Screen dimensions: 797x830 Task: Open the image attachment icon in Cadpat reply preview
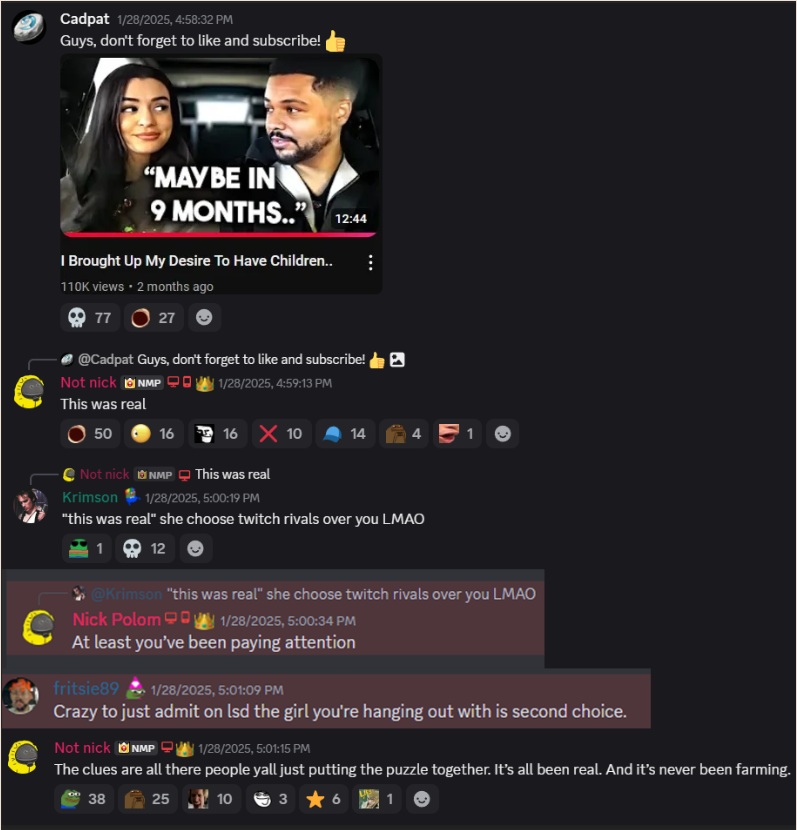(397, 360)
